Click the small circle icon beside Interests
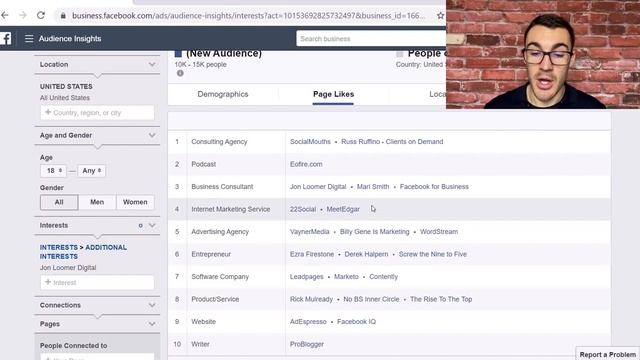640x360 pixels. click(x=140, y=225)
